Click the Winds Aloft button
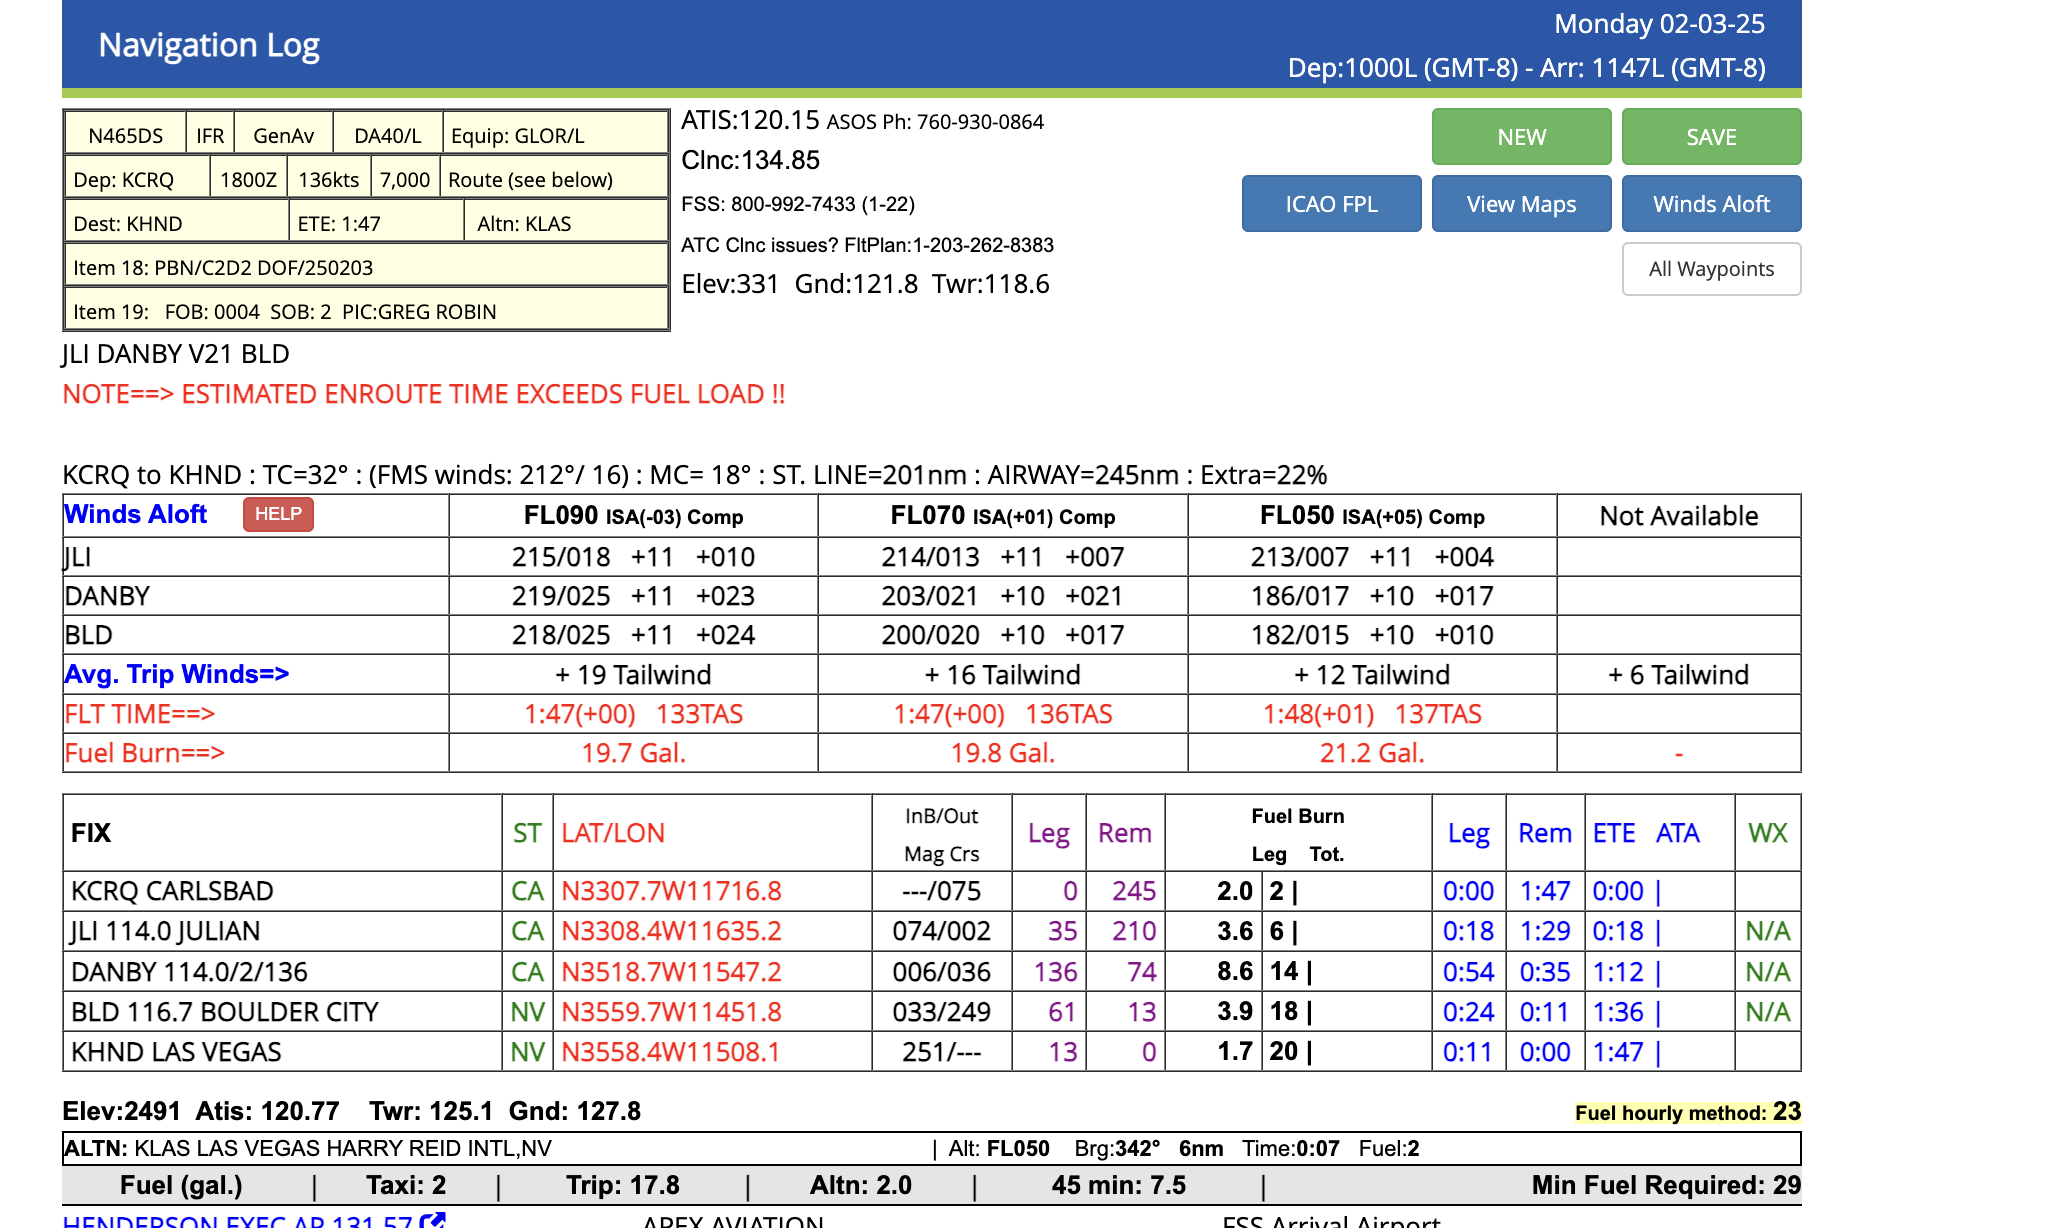Screen dimensions: 2058x1228 (x=1711, y=203)
